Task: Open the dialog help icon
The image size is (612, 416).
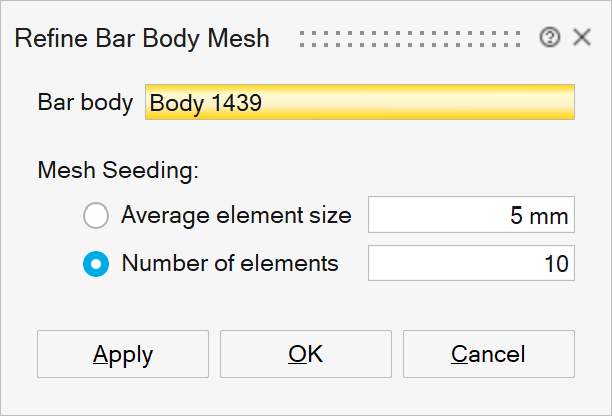Action: [x=549, y=38]
